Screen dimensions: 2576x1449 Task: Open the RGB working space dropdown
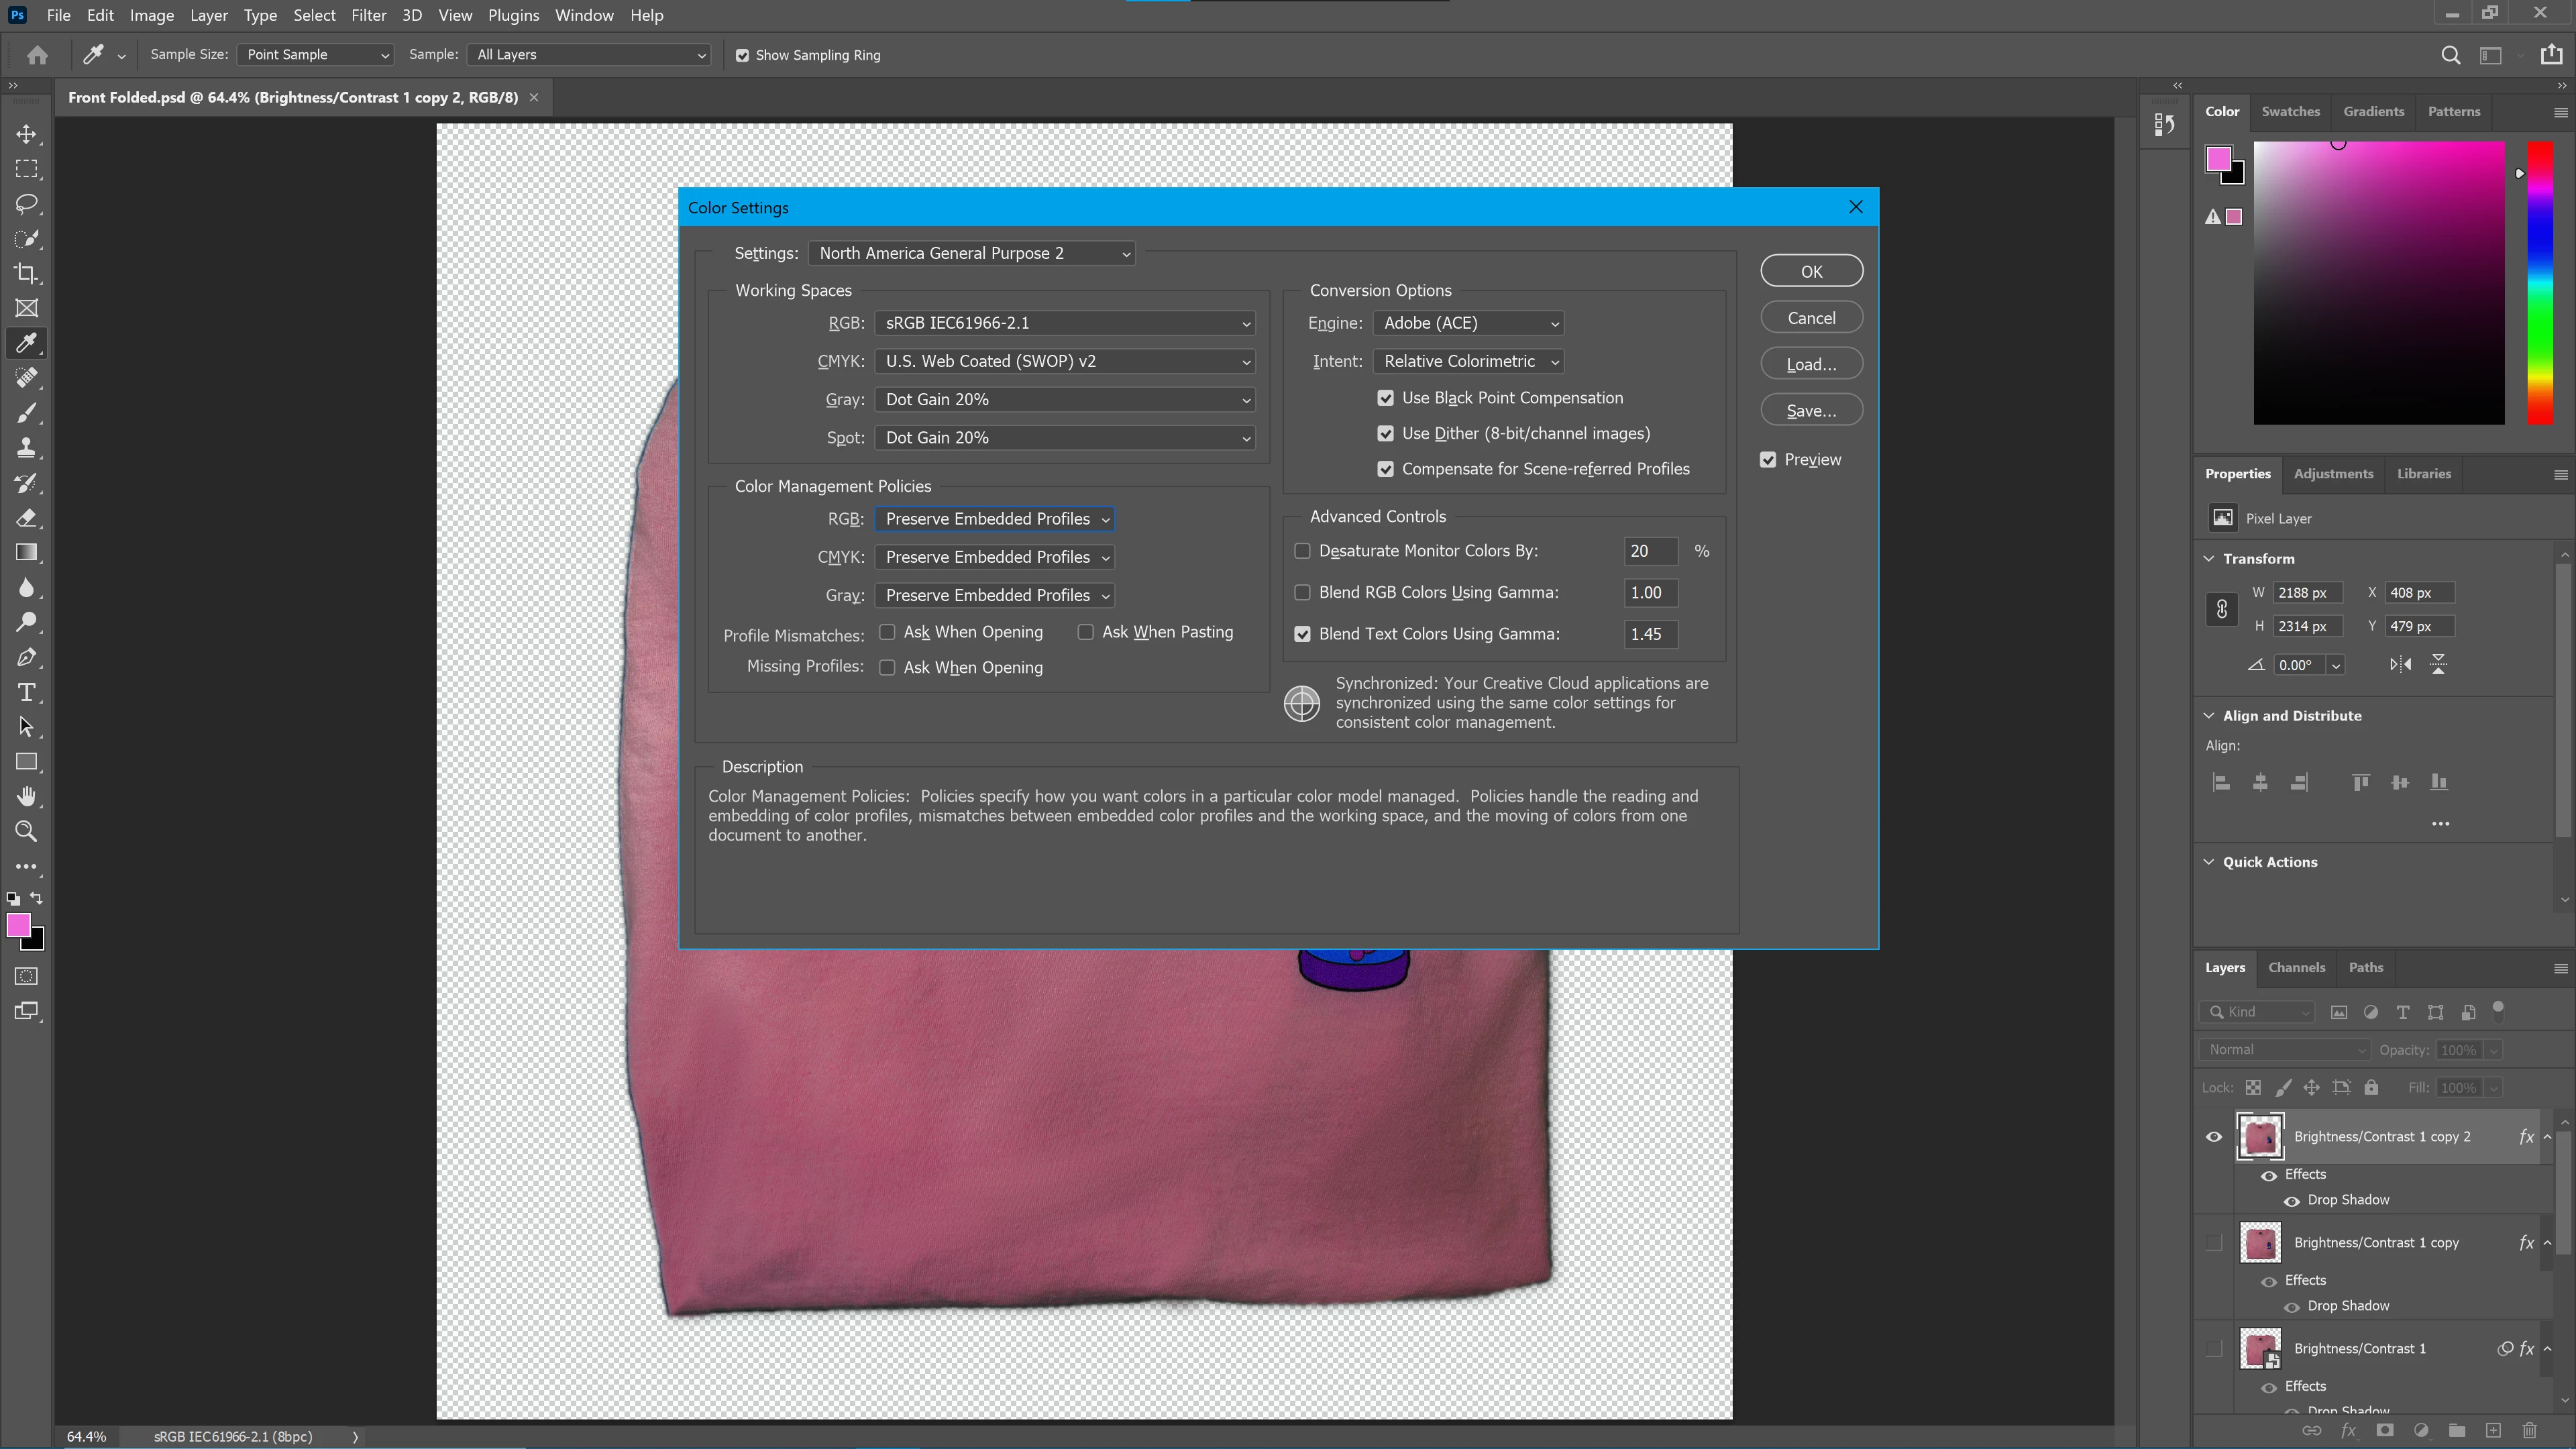point(1064,323)
